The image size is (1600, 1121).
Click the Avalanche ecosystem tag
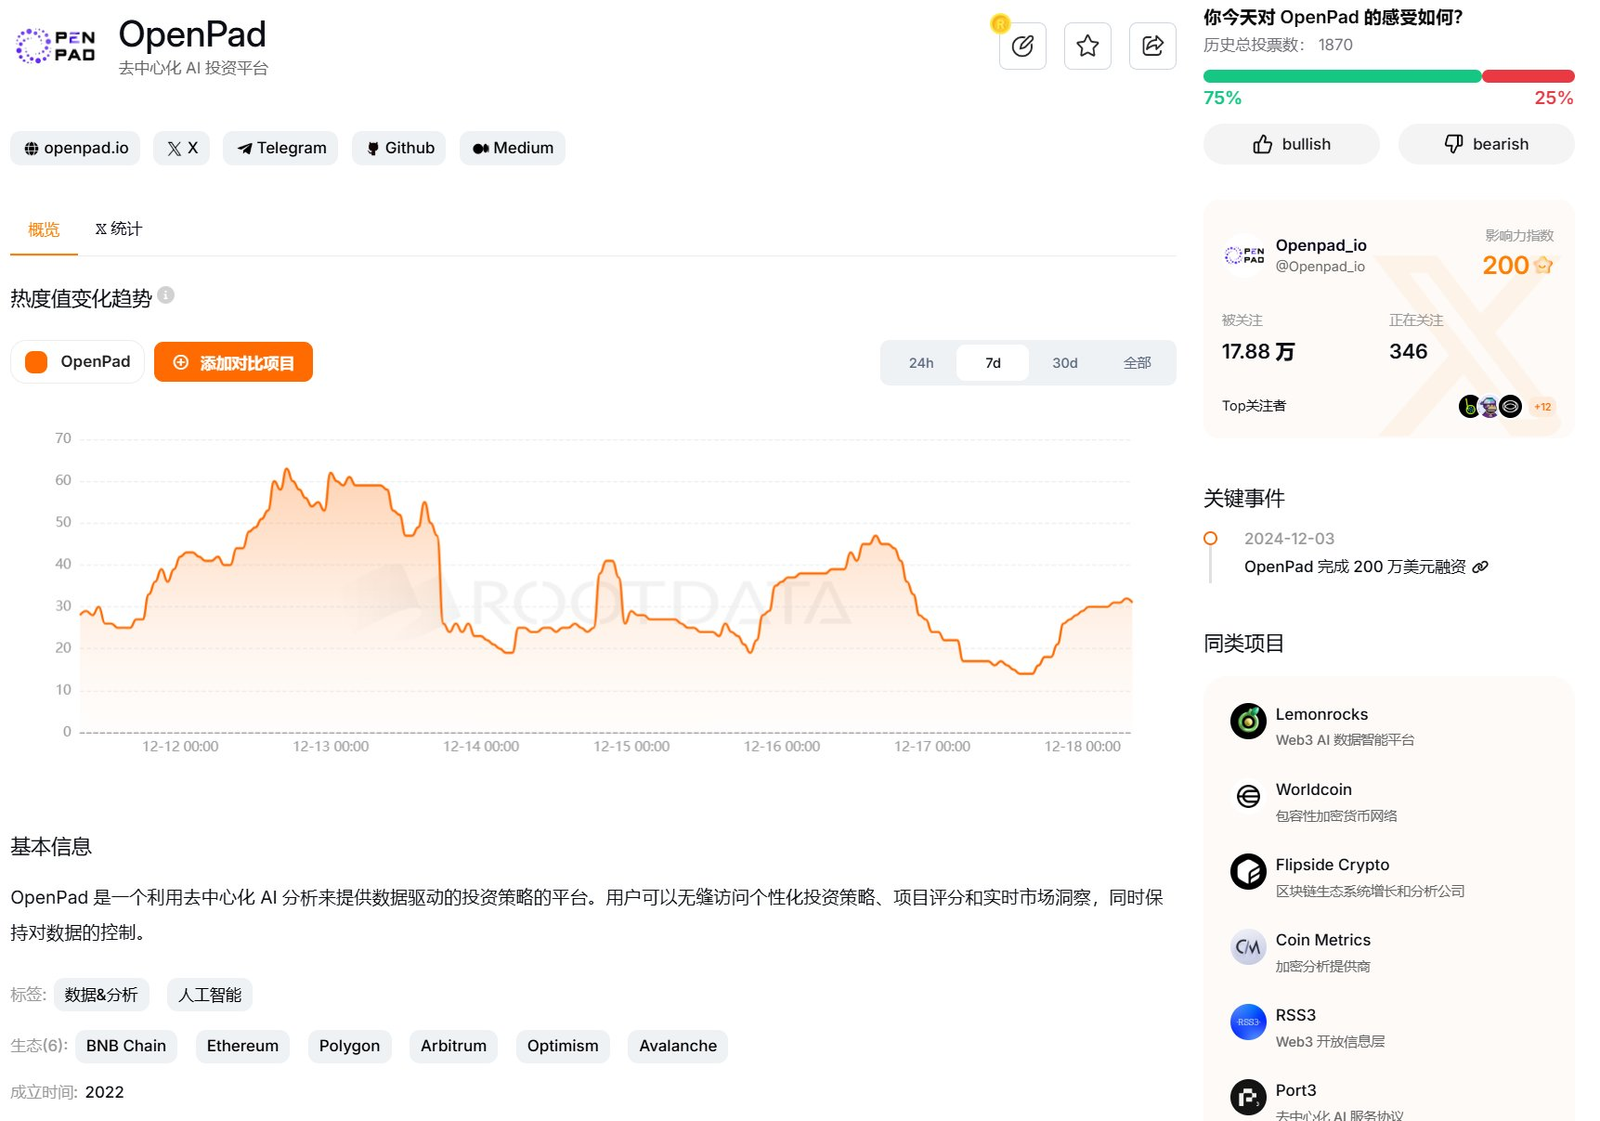pos(678,1046)
